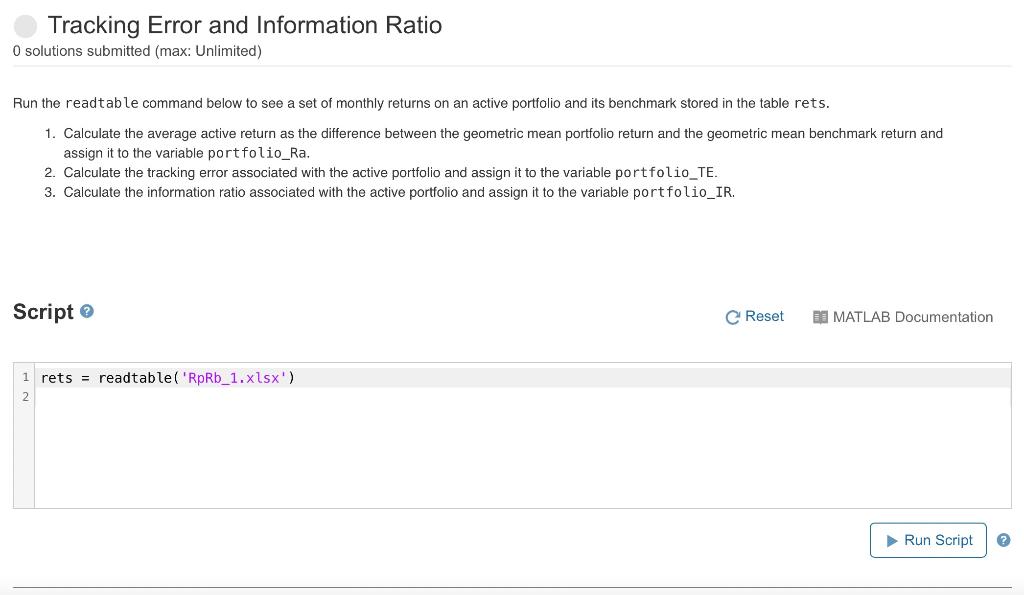Click line number 1 in the editor gutter

point(25,377)
